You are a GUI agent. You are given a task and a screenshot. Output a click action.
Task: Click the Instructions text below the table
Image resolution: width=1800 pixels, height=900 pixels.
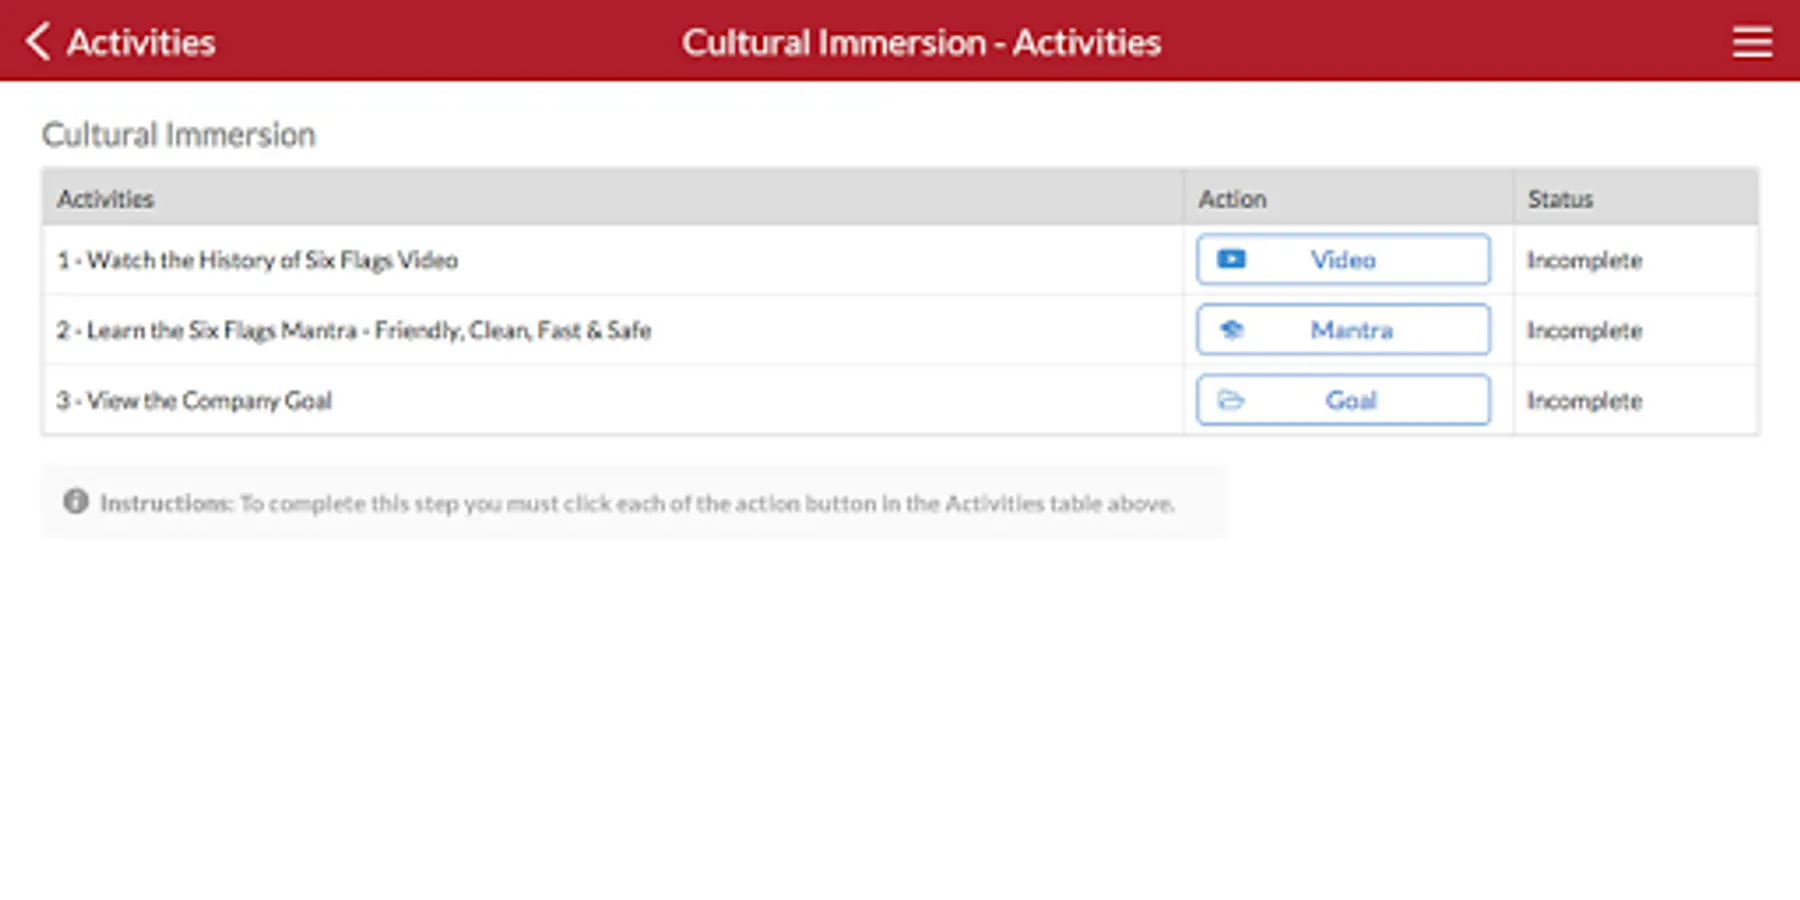coord(637,503)
